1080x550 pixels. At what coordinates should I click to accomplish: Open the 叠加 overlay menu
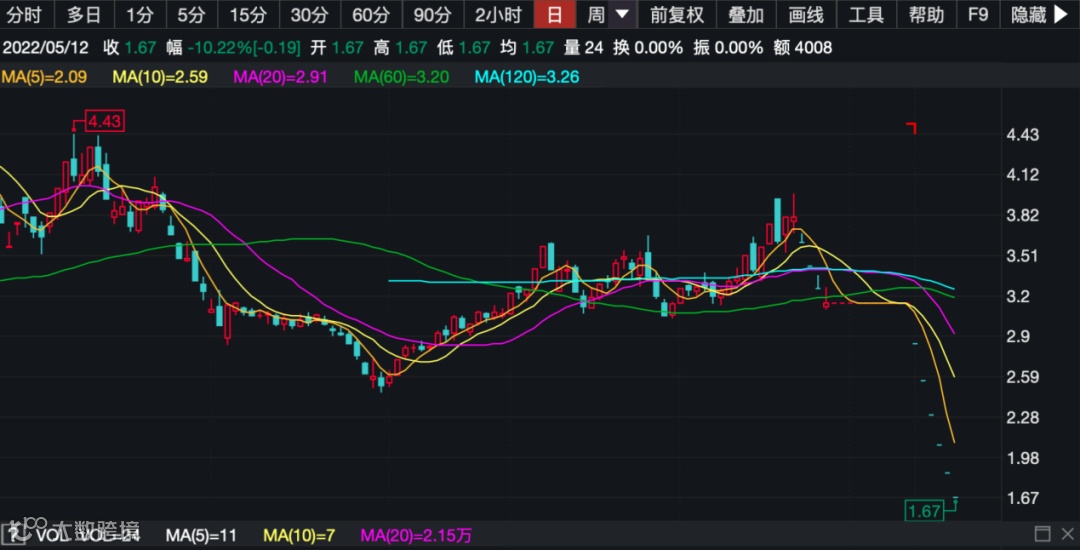tap(746, 14)
